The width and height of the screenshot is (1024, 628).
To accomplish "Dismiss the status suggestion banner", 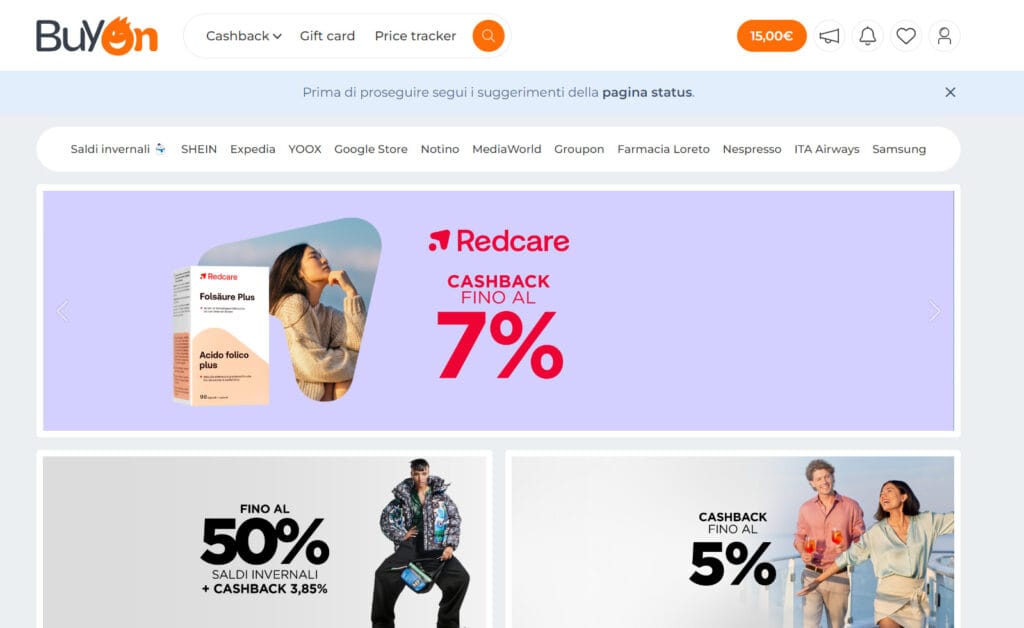I will (x=950, y=92).
